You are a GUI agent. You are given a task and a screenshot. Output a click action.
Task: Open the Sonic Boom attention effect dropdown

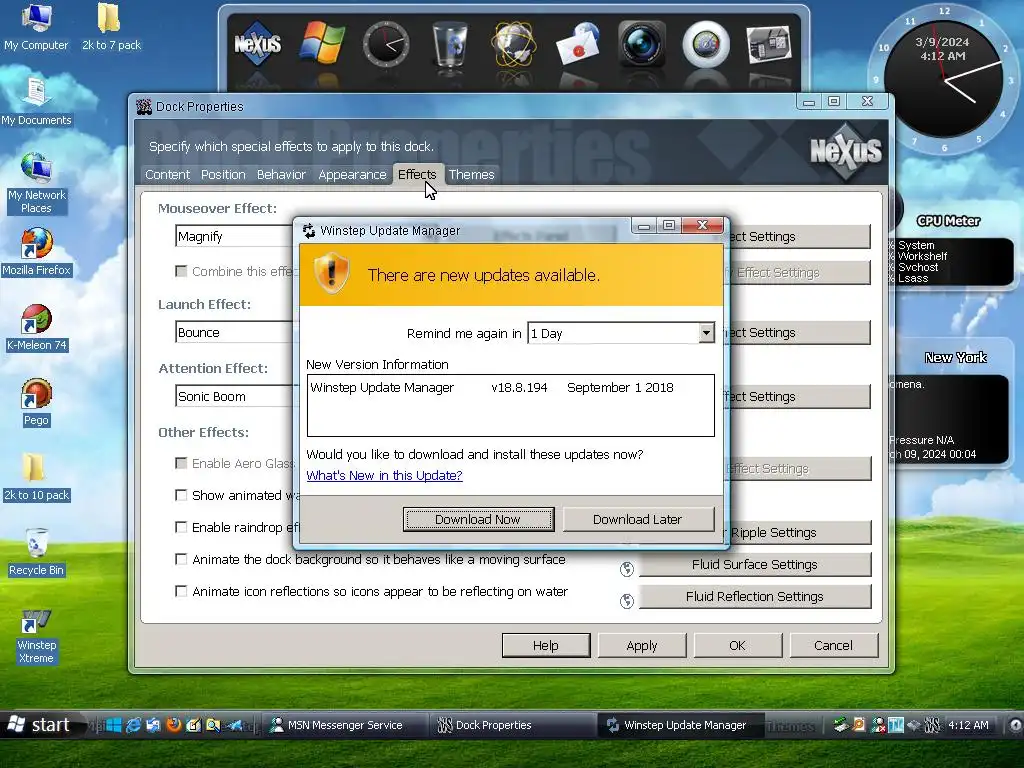tap(234, 396)
